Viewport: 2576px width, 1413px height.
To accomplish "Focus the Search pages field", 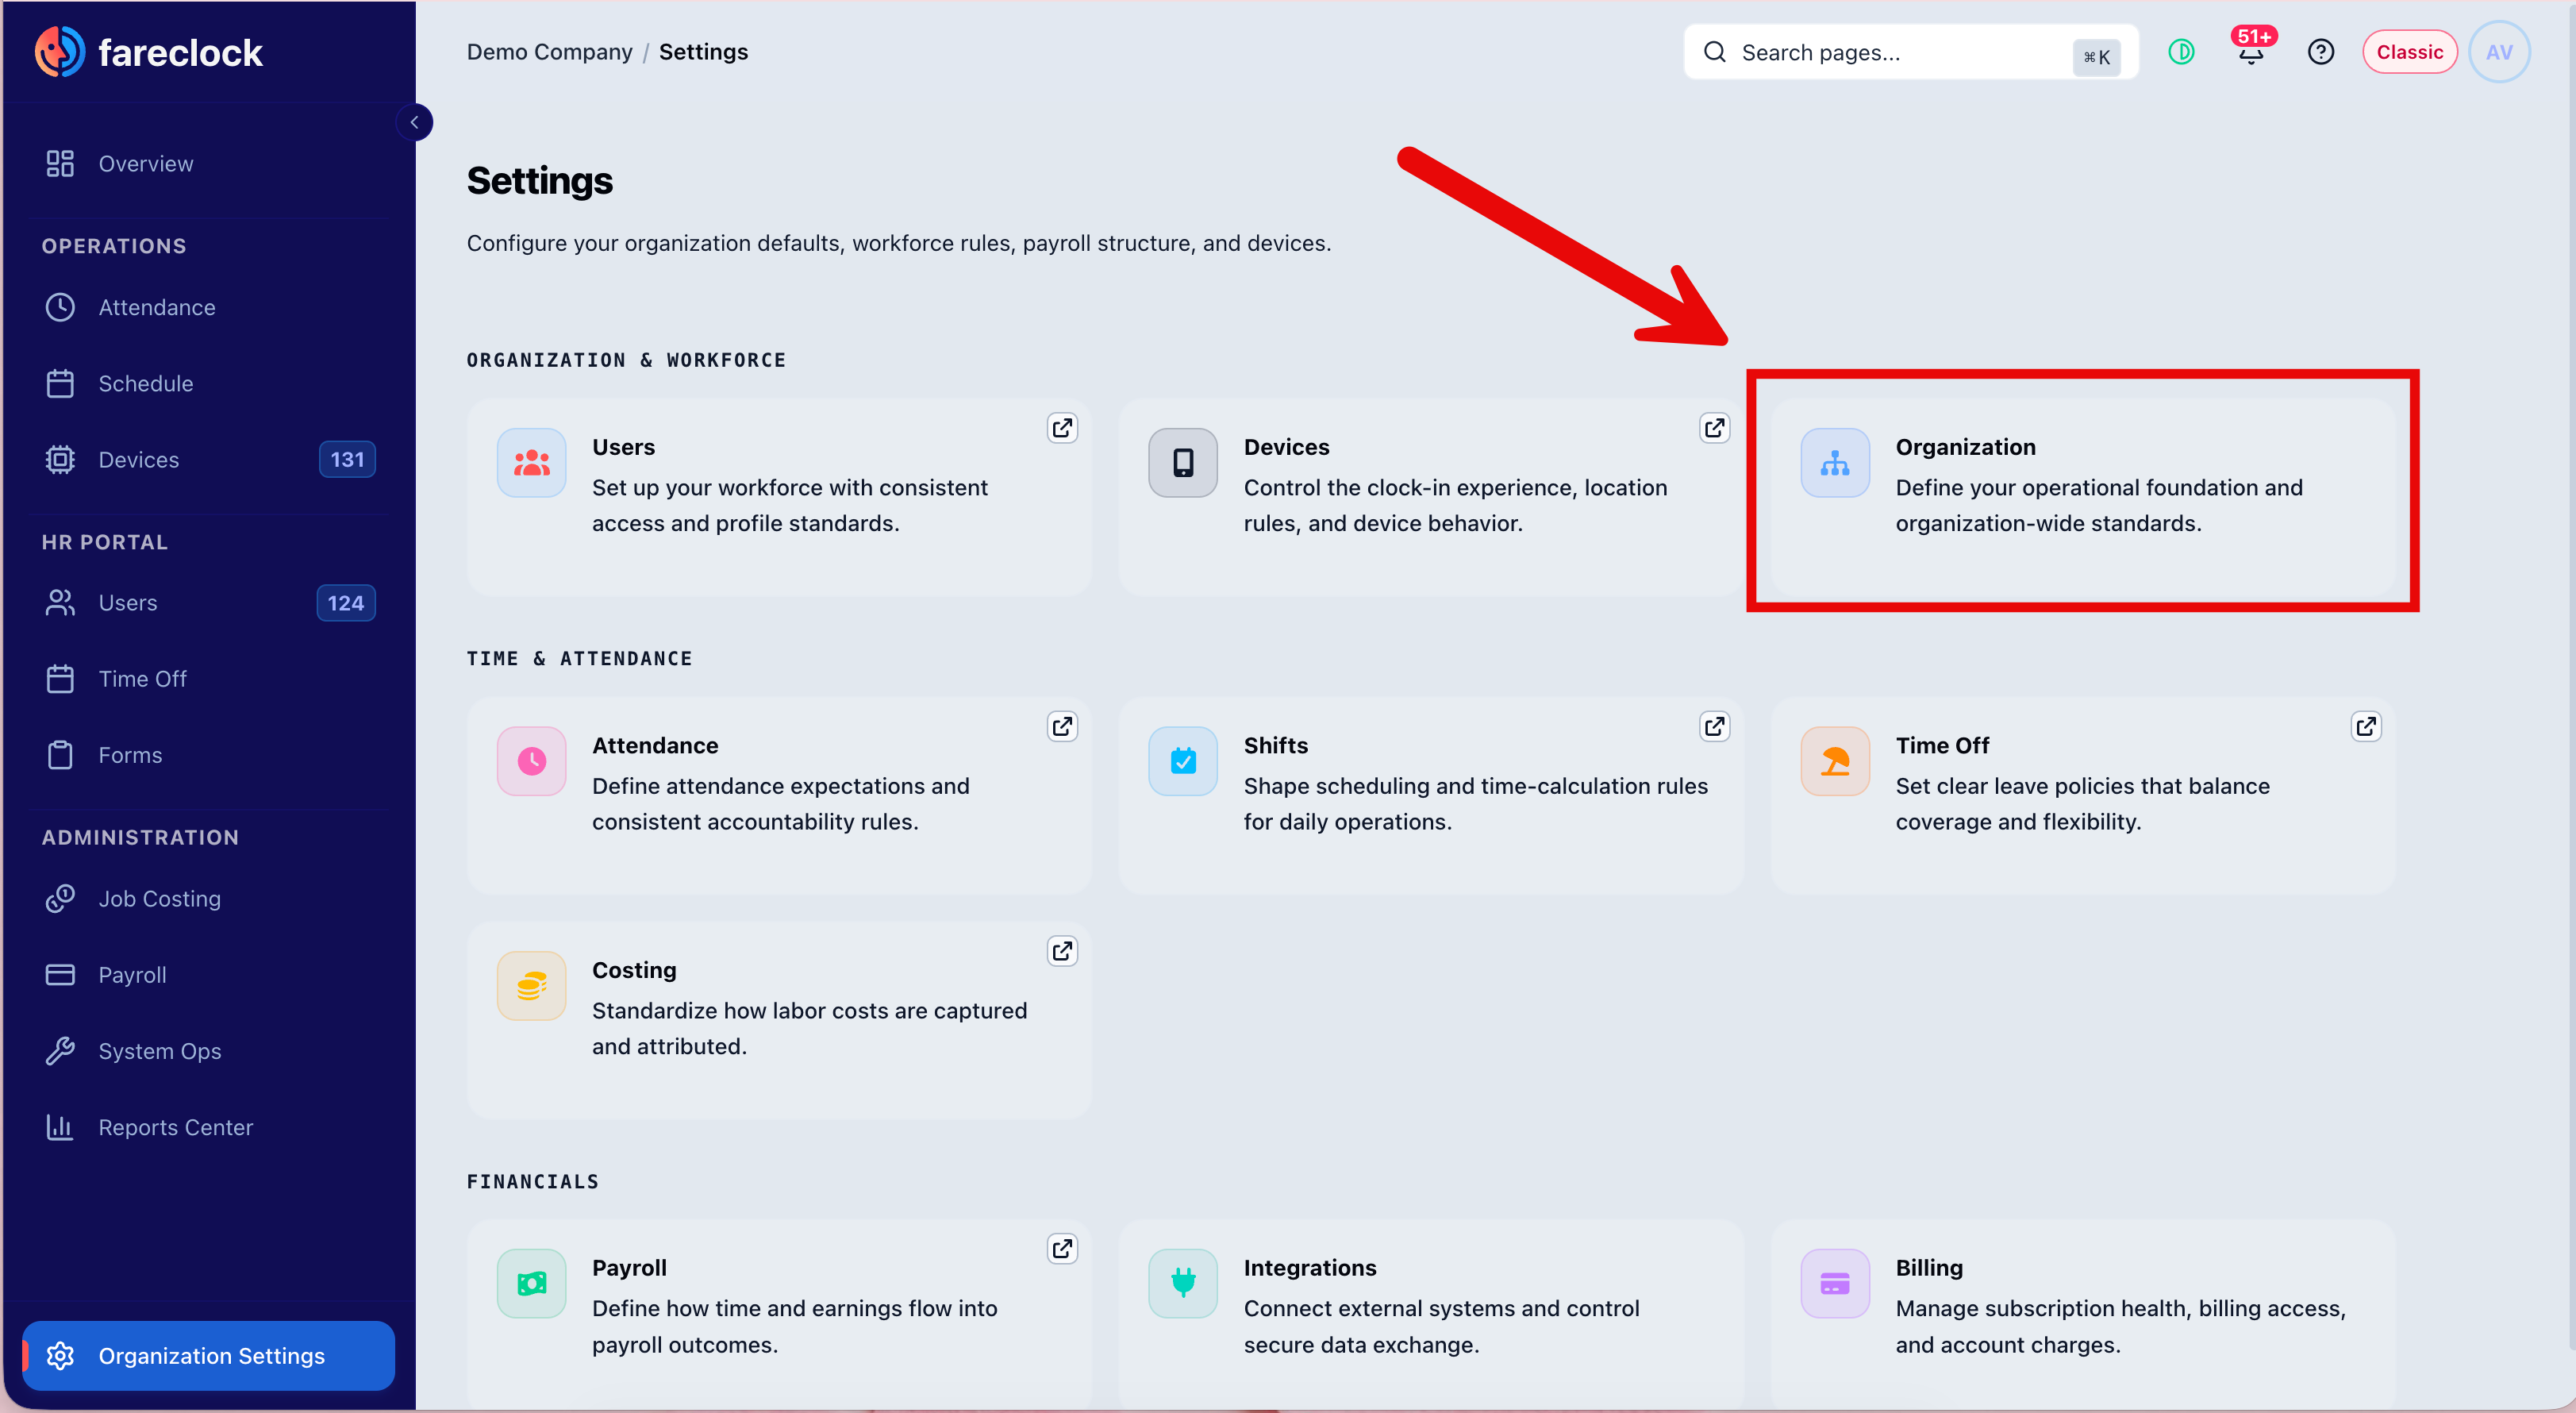I will pos(1910,52).
